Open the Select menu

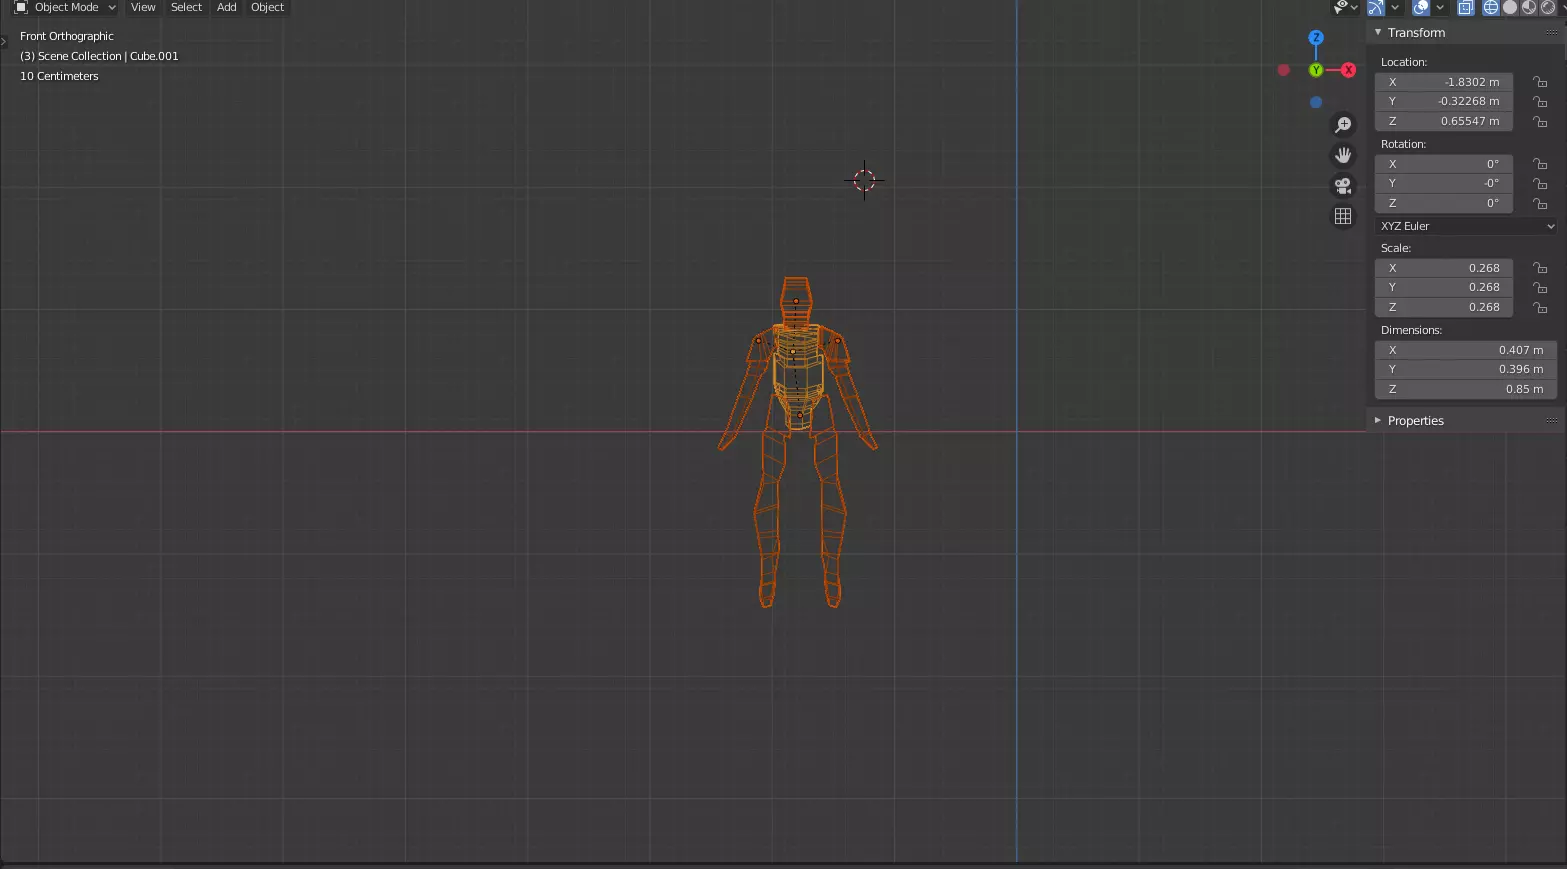(186, 7)
